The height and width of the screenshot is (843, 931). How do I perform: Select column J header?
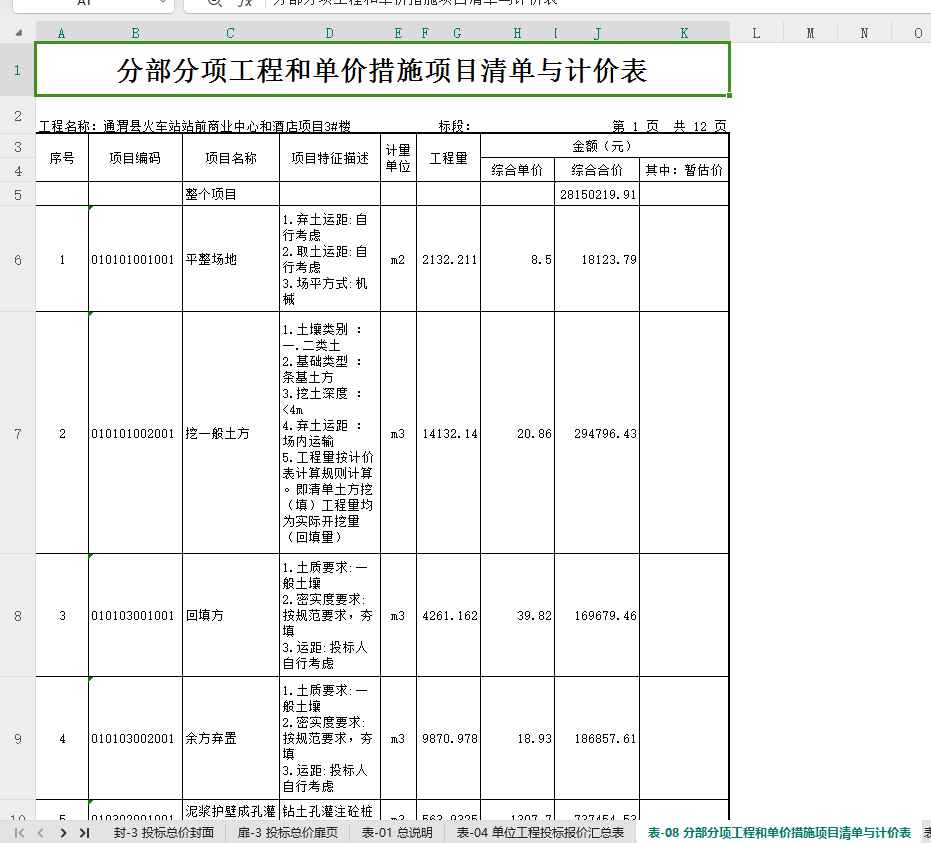coord(597,33)
